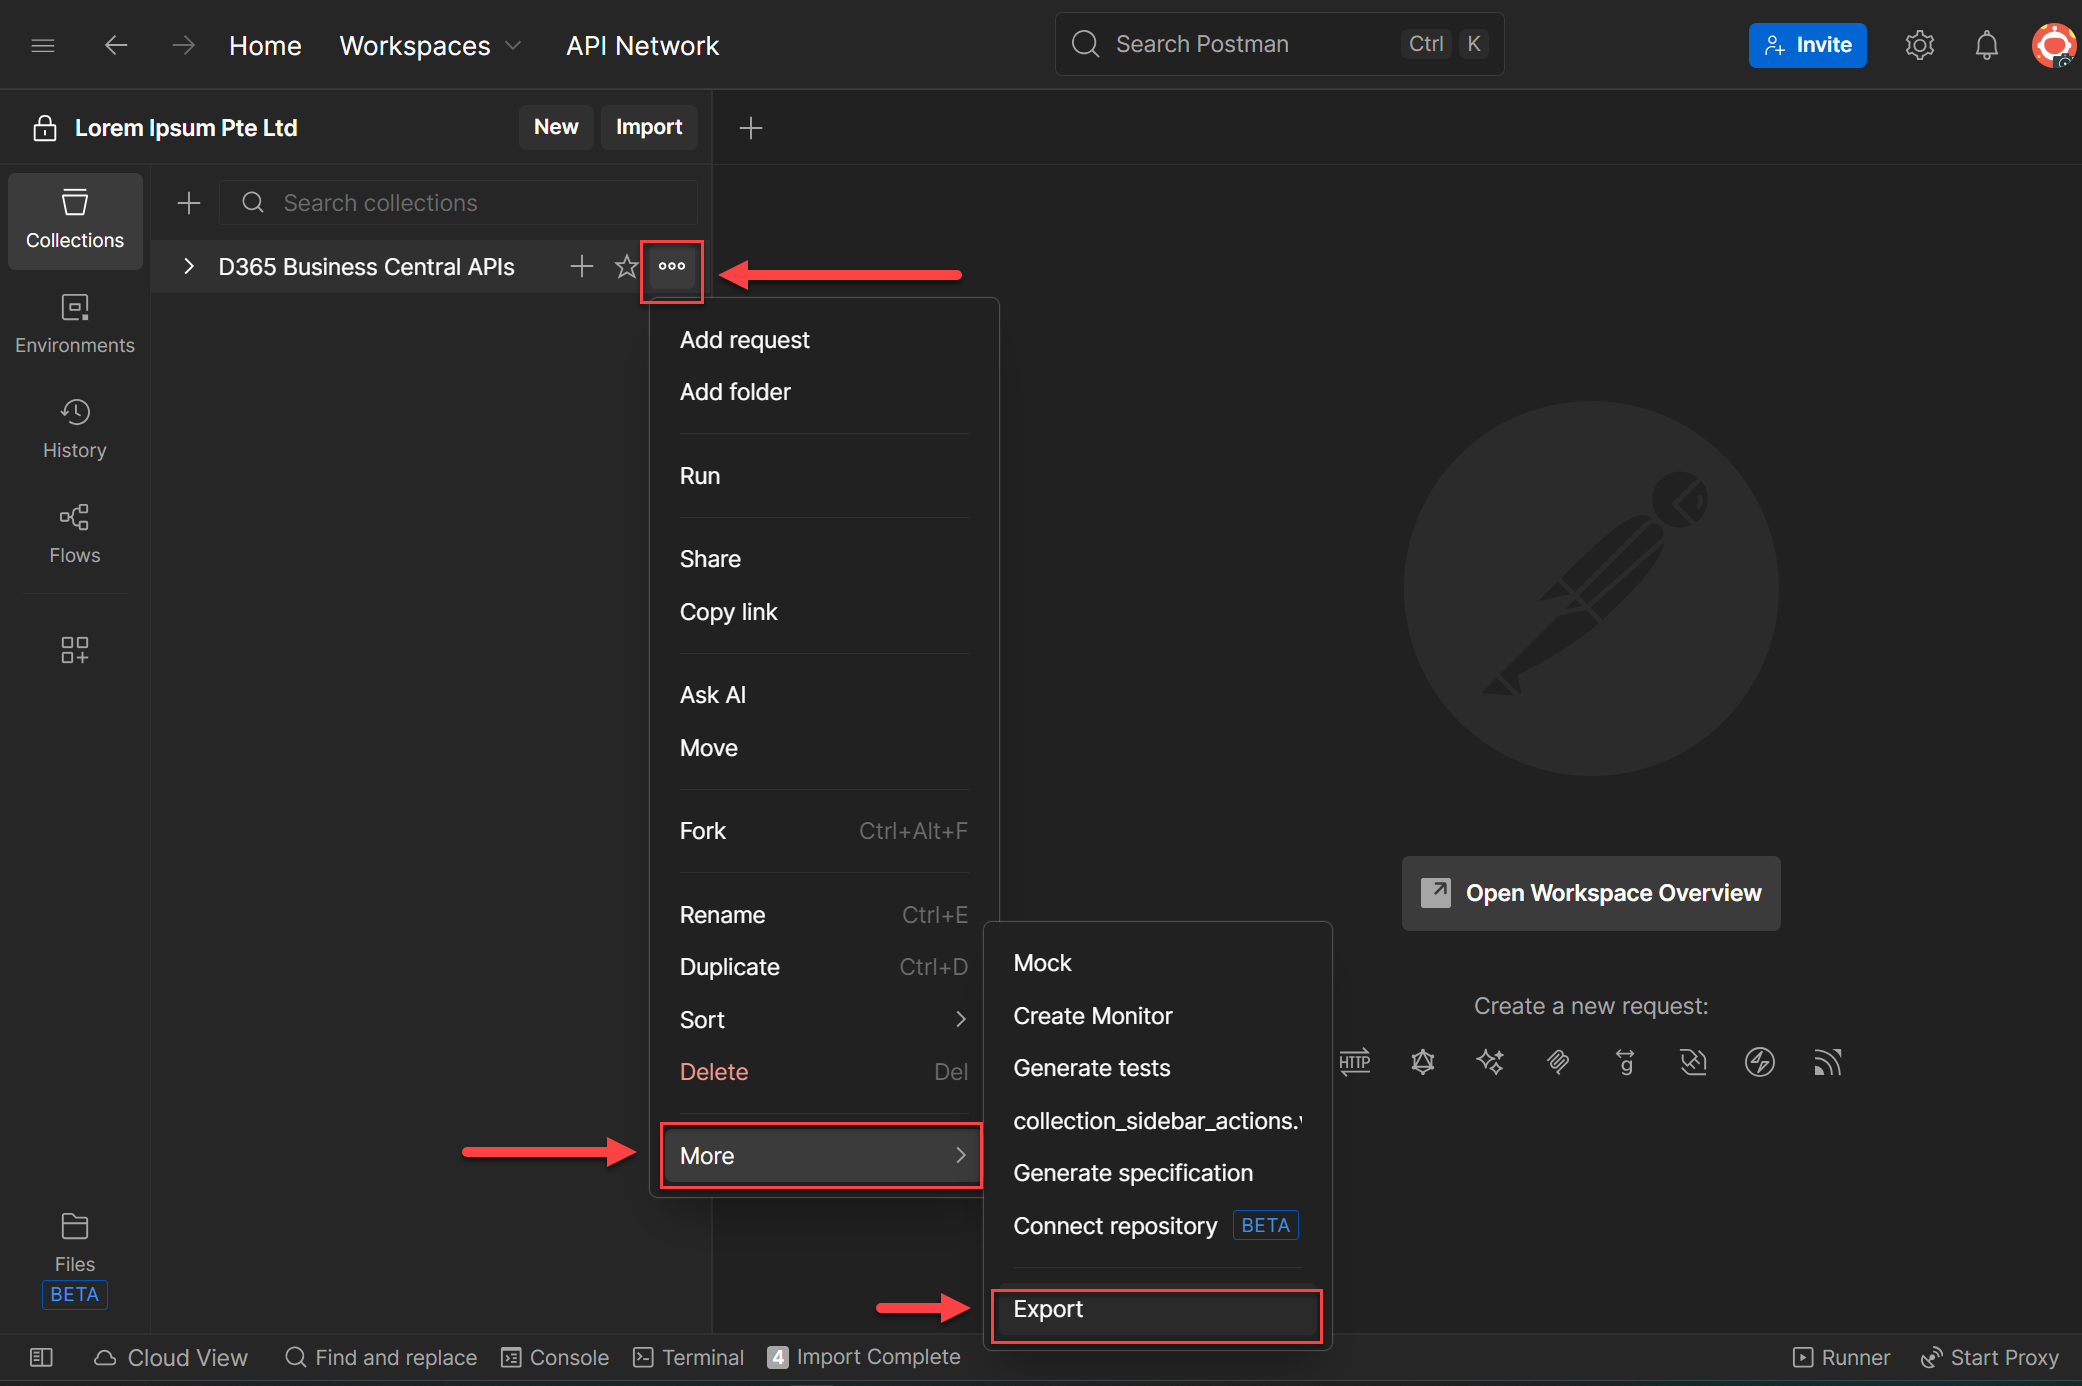Toggle the sidebar layout icon in status bar
2082x1386 pixels.
pos(41,1357)
